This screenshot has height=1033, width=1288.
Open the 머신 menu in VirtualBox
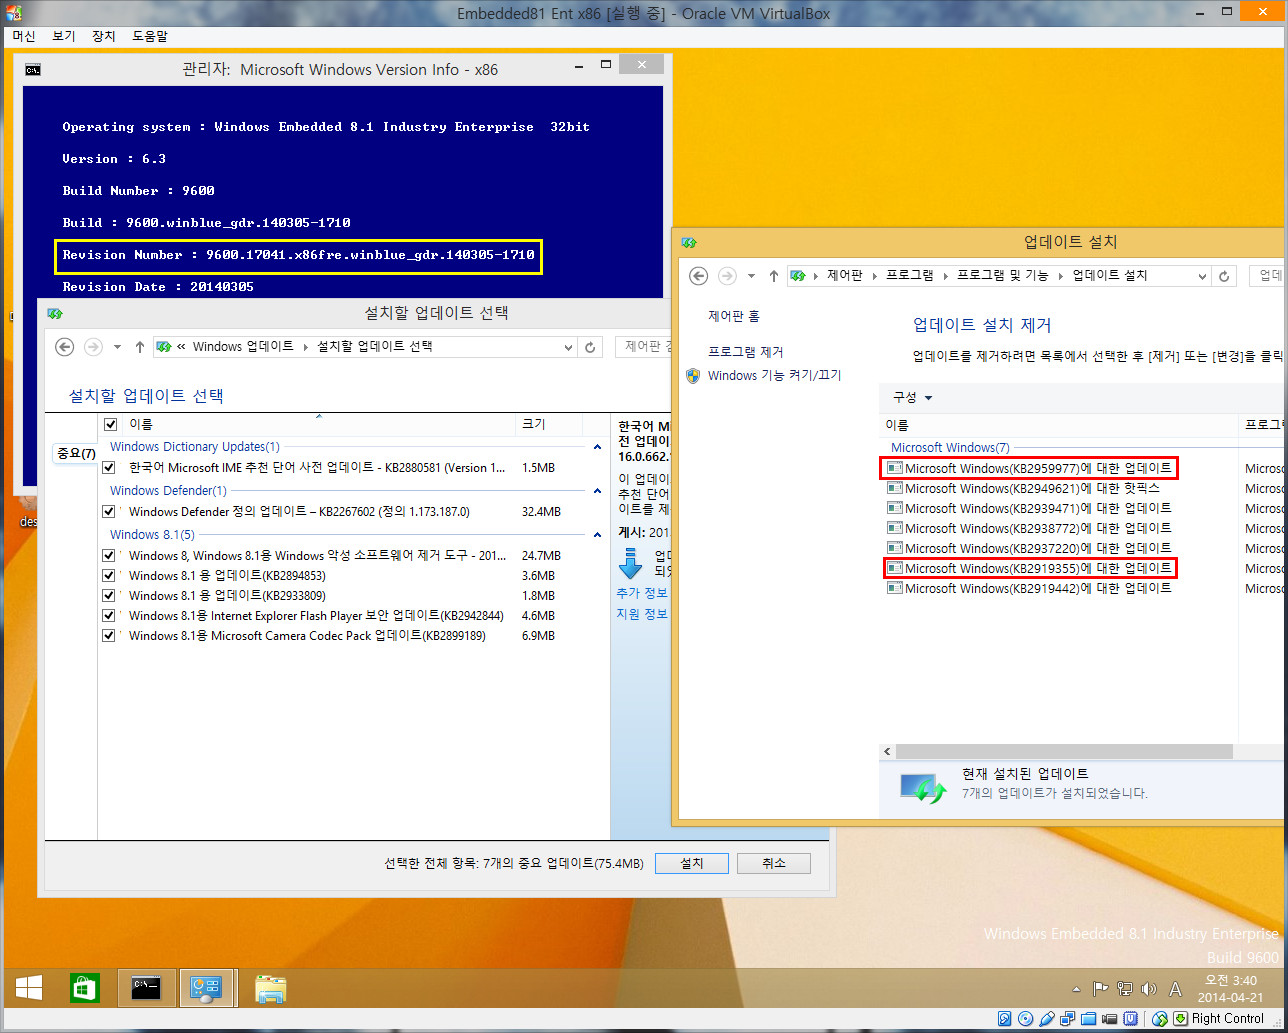[24, 36]
